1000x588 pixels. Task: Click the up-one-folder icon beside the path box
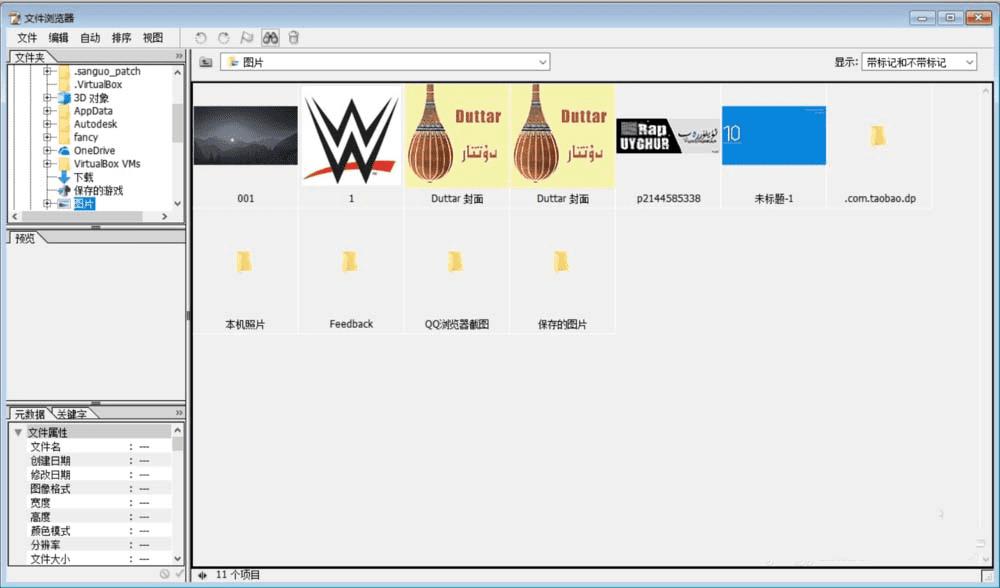206,62
